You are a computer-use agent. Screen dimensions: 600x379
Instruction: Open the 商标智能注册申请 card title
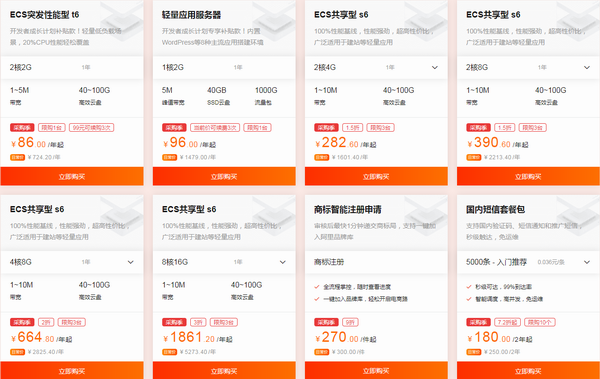point(347,209)
